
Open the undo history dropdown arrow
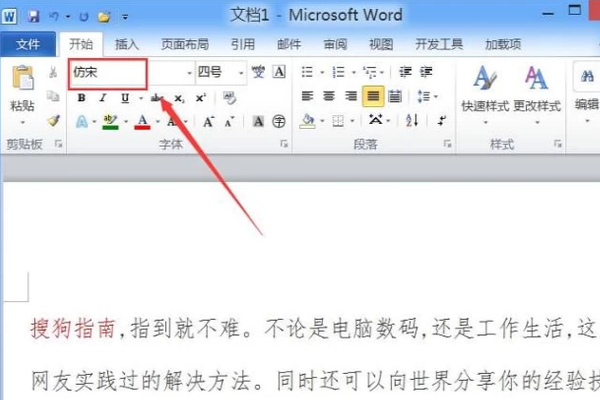click(x=68, y=16)
